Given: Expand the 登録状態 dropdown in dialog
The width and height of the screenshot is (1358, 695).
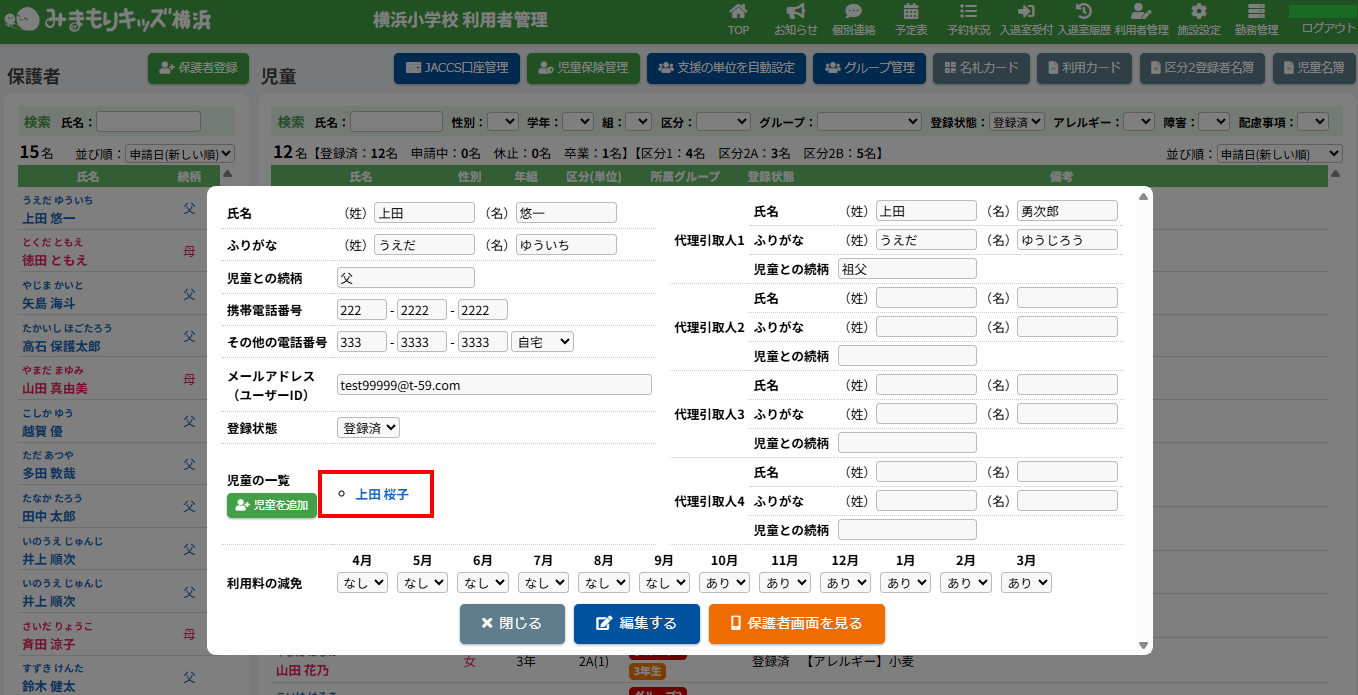Looking at the screenshot, I should pyautogui.click(x=368, y=427).
